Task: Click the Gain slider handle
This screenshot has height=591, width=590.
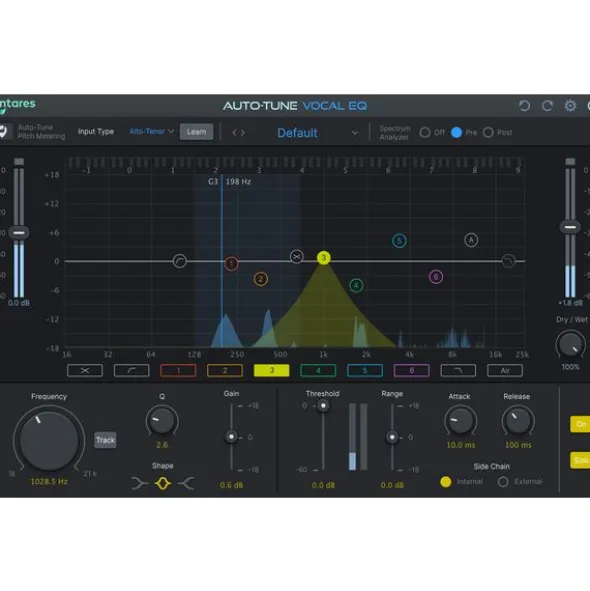Action: 231,437
